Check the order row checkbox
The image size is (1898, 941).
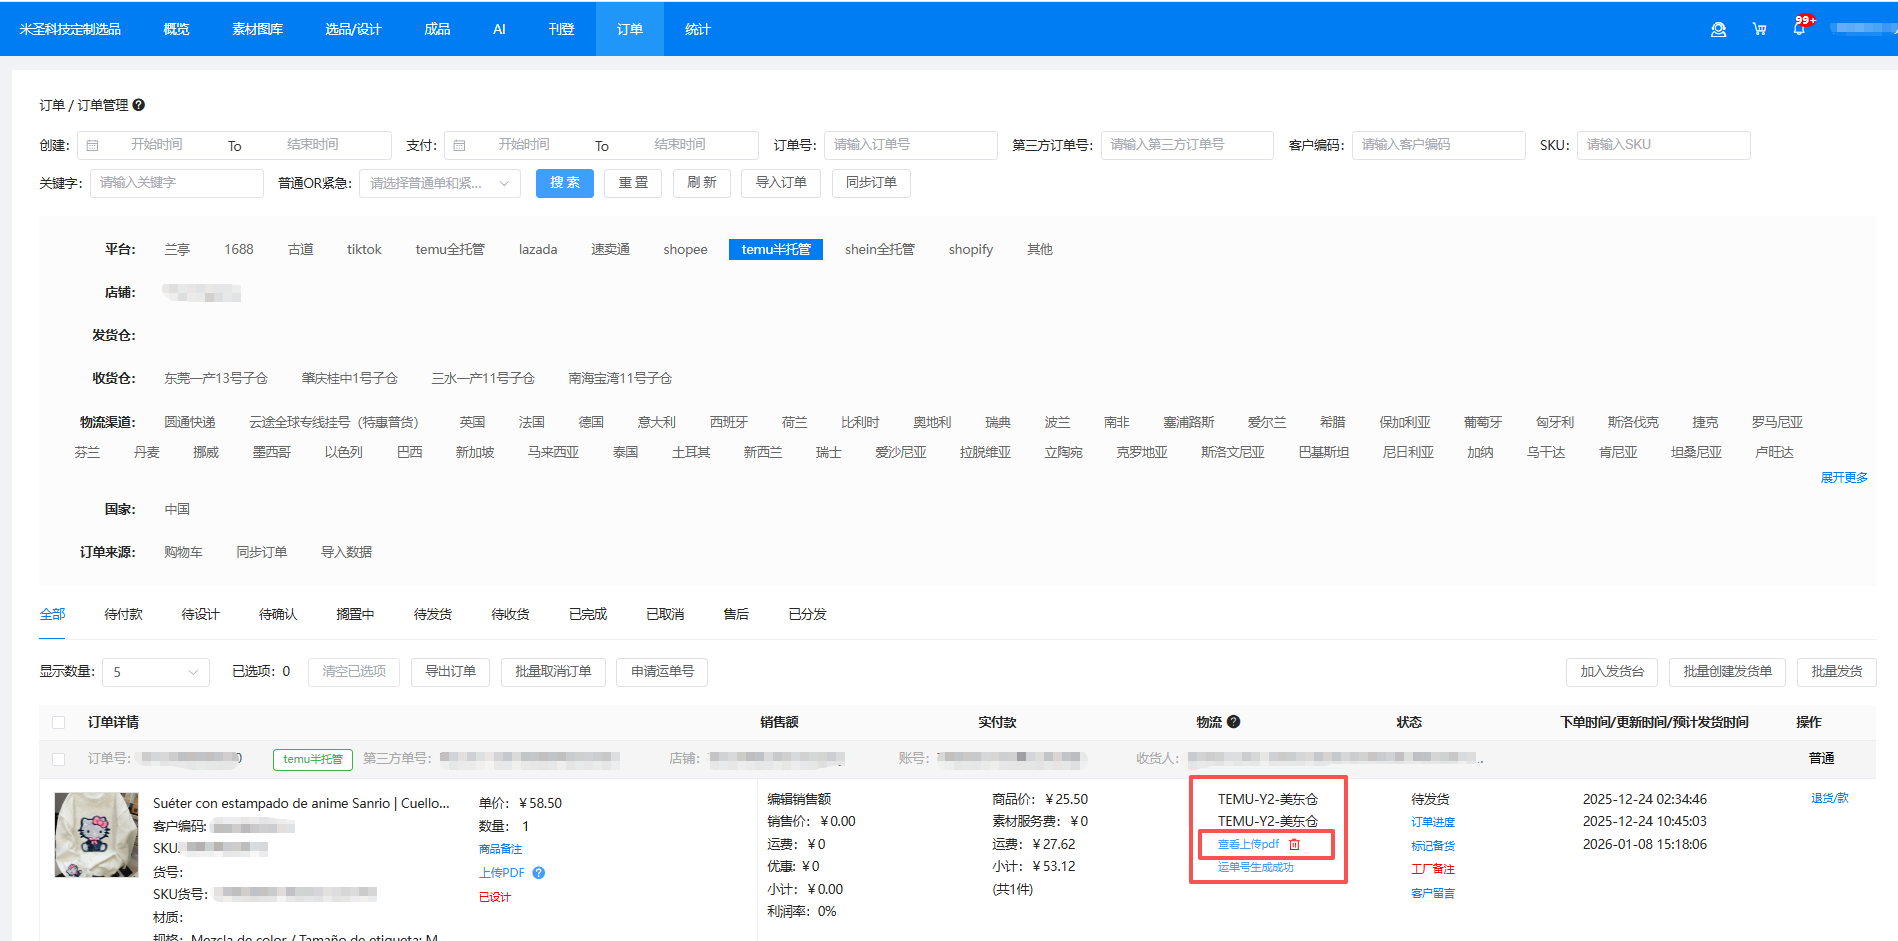[x=59, y=759]
